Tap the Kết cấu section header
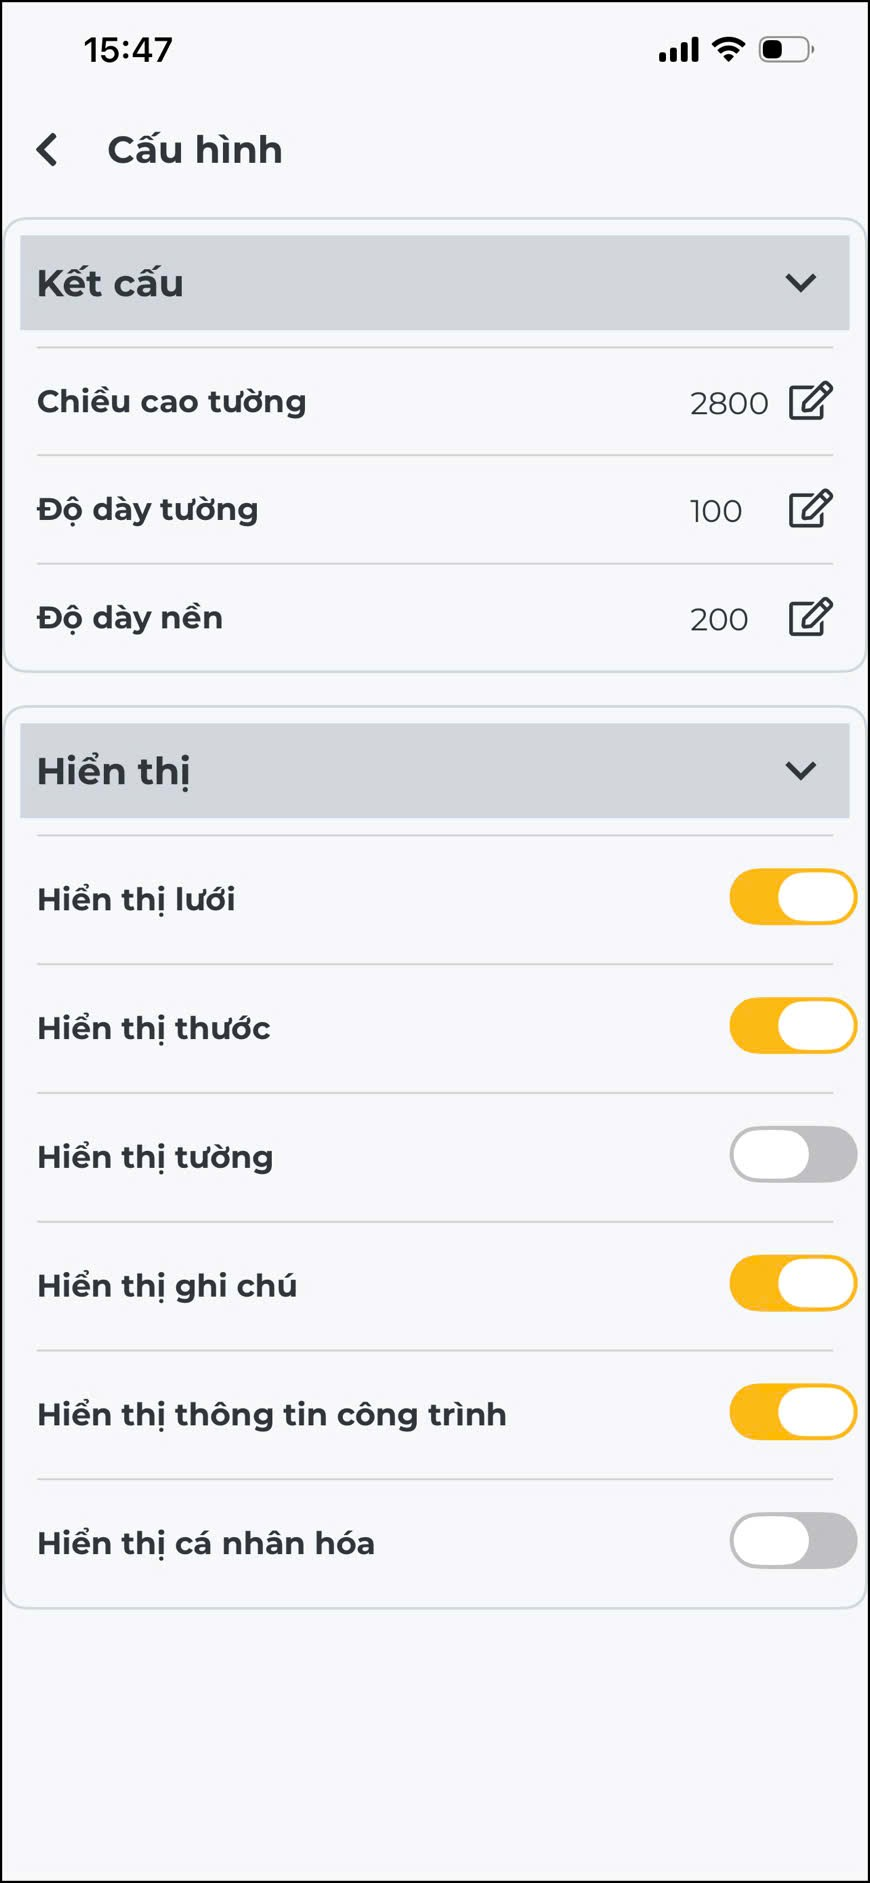The width and height of the screenshot is (870, 1883). click(x=400, y=283)
